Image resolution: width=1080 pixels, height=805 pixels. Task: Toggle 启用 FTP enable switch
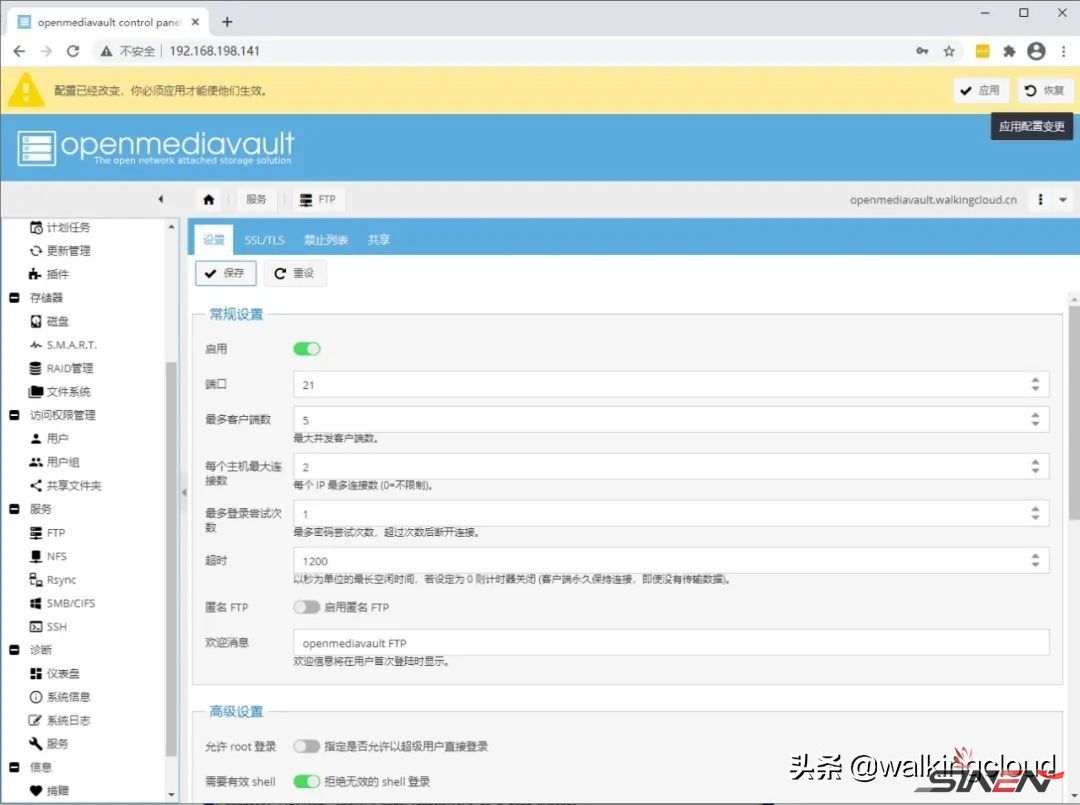coord(307,348)
